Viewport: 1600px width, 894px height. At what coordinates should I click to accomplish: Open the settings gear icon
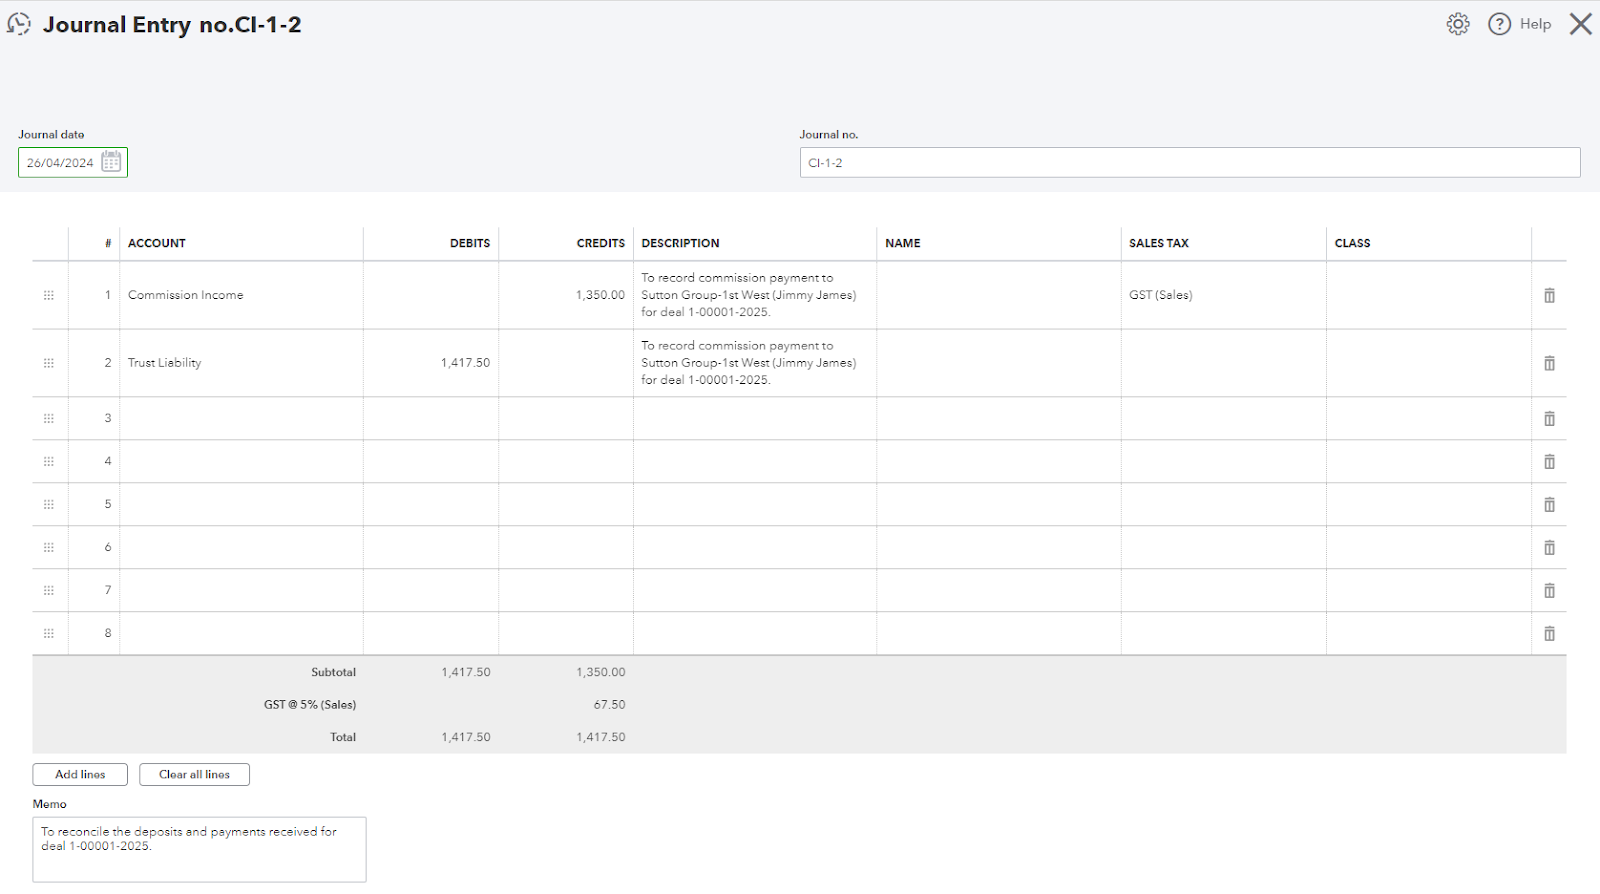click(1458, 24)
